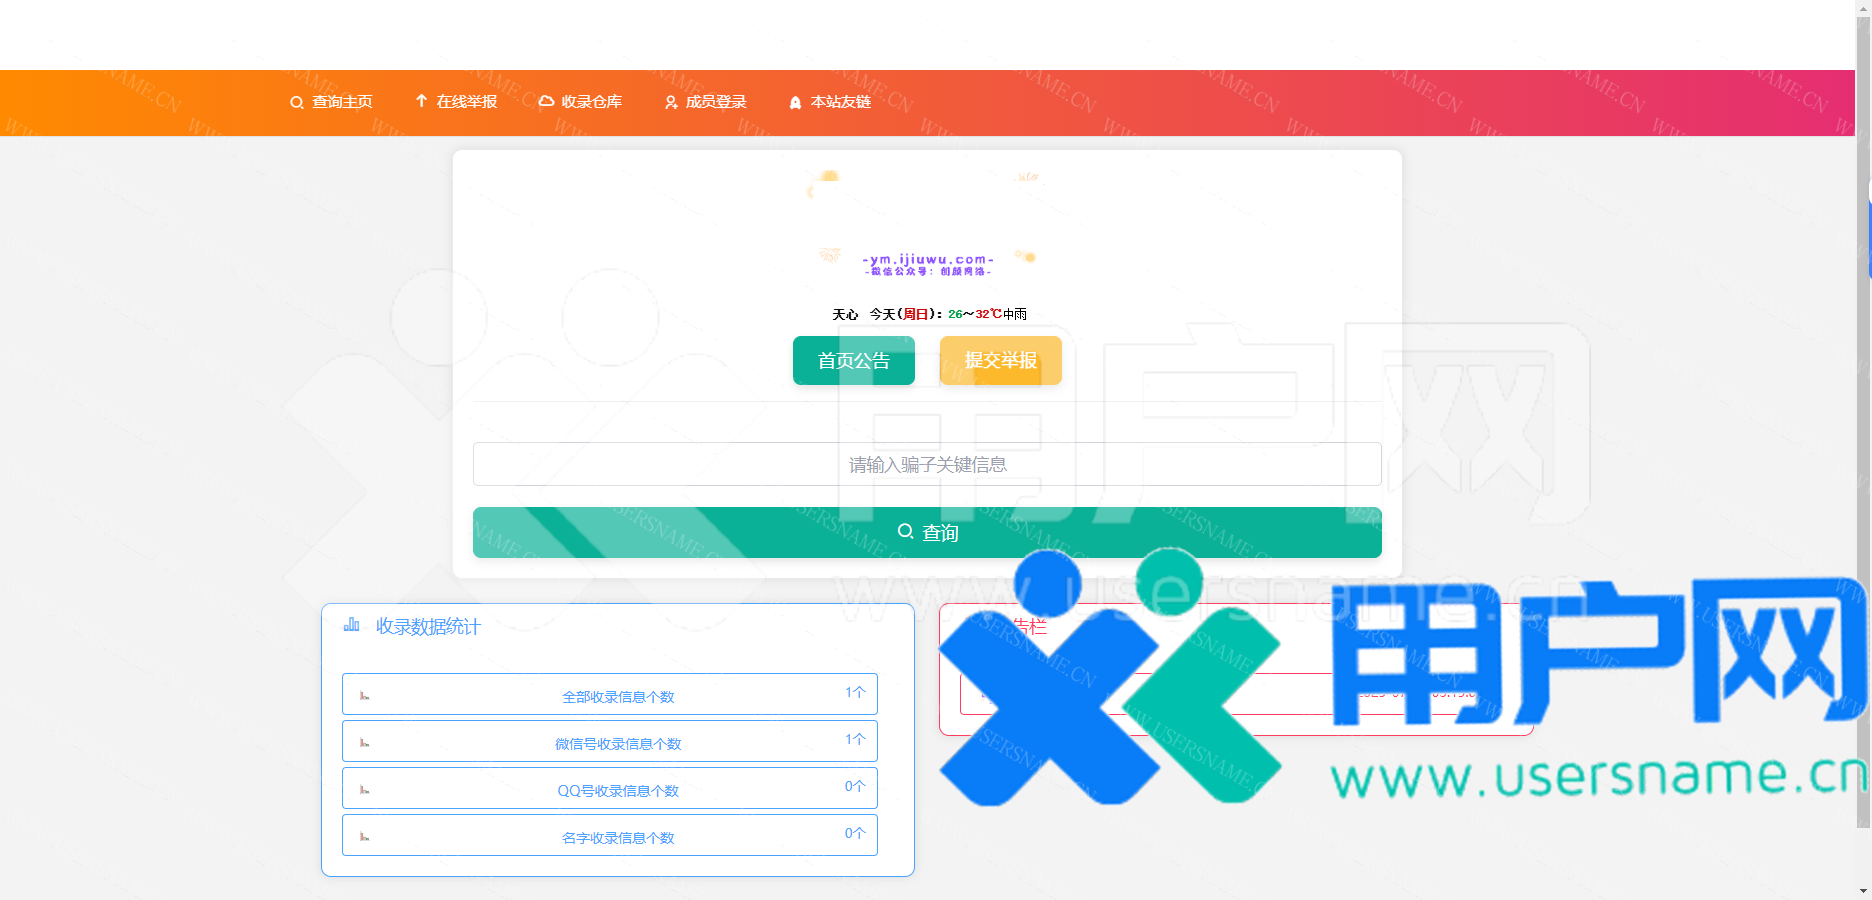Click the small icon in 名字收录信息个数 row
The height and width of the screenshot is (900, 1872).
pos(365,837)
